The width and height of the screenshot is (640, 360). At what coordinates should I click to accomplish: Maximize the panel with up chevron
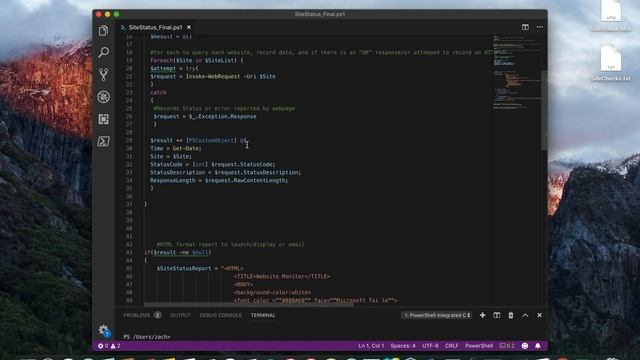click(x=525, y=315)
